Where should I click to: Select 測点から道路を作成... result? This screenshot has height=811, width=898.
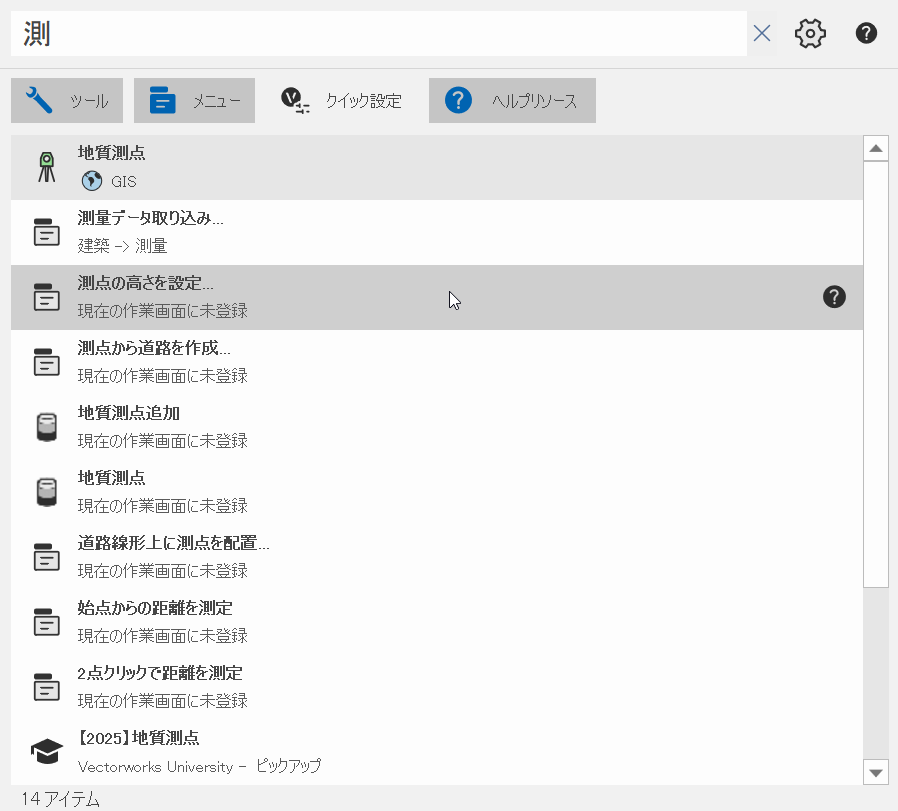point(436,362)
